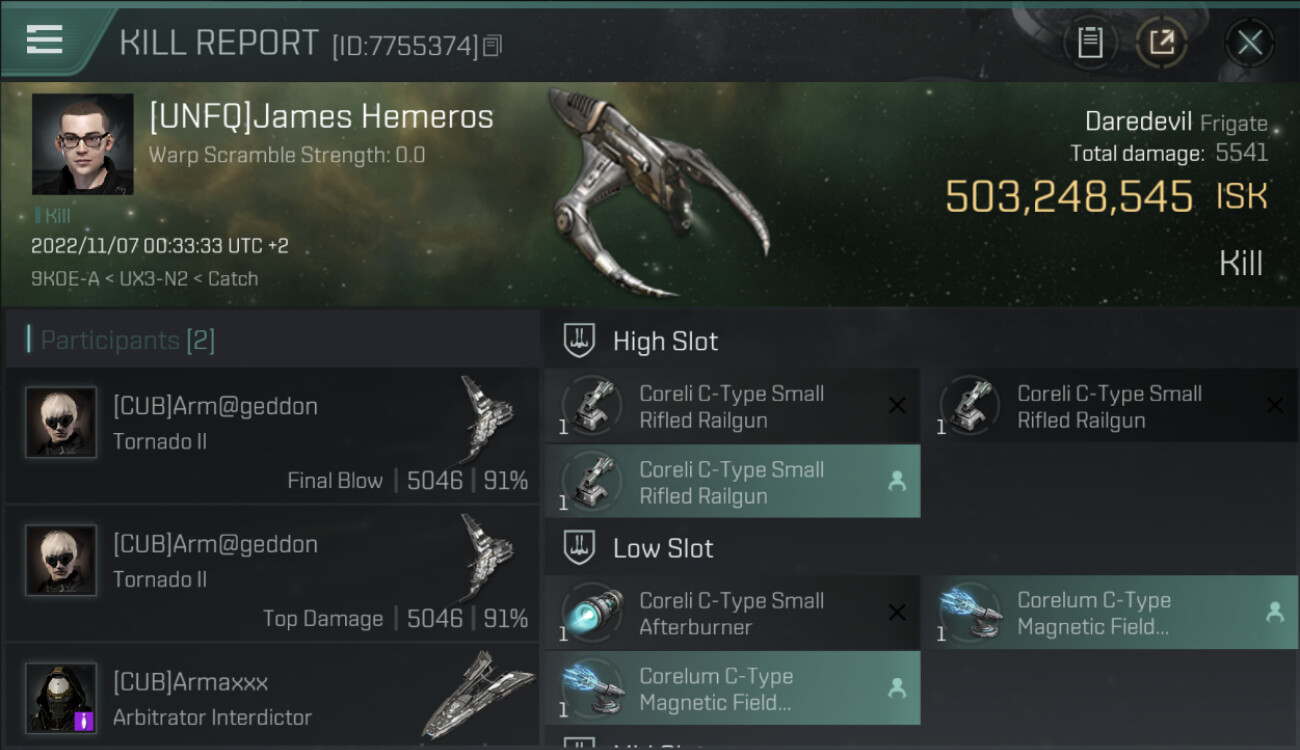
Task: Select Arm@geddon Final Blow entry
Action: click(272, 435)
